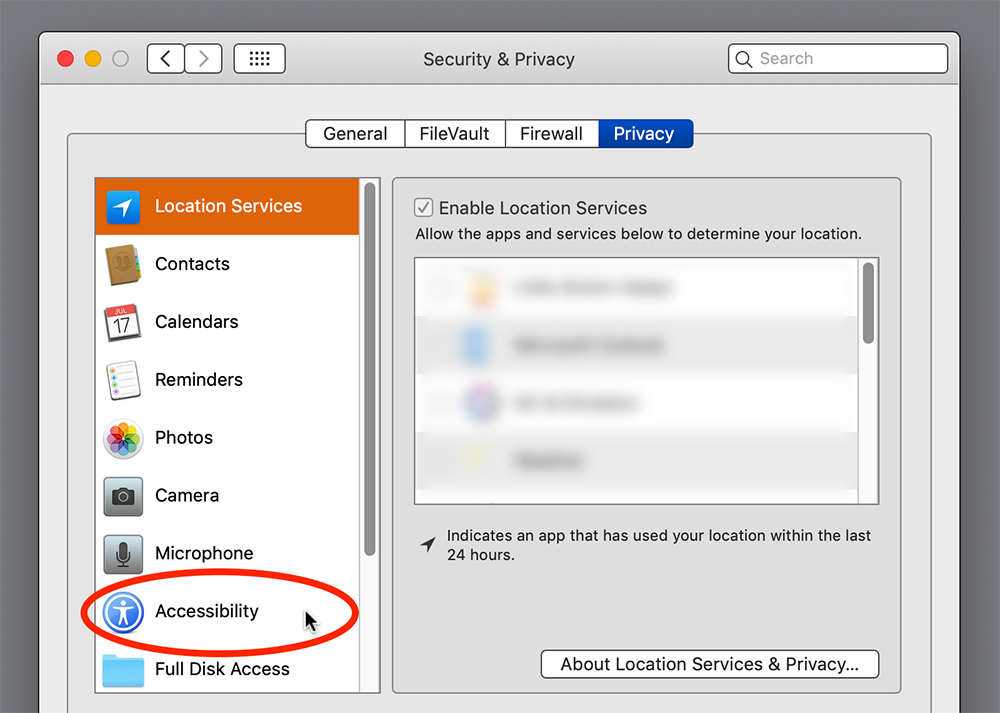1000x713 pixels.
Task: Select the Reminders list icon
Action: click(x=123, y=381)
